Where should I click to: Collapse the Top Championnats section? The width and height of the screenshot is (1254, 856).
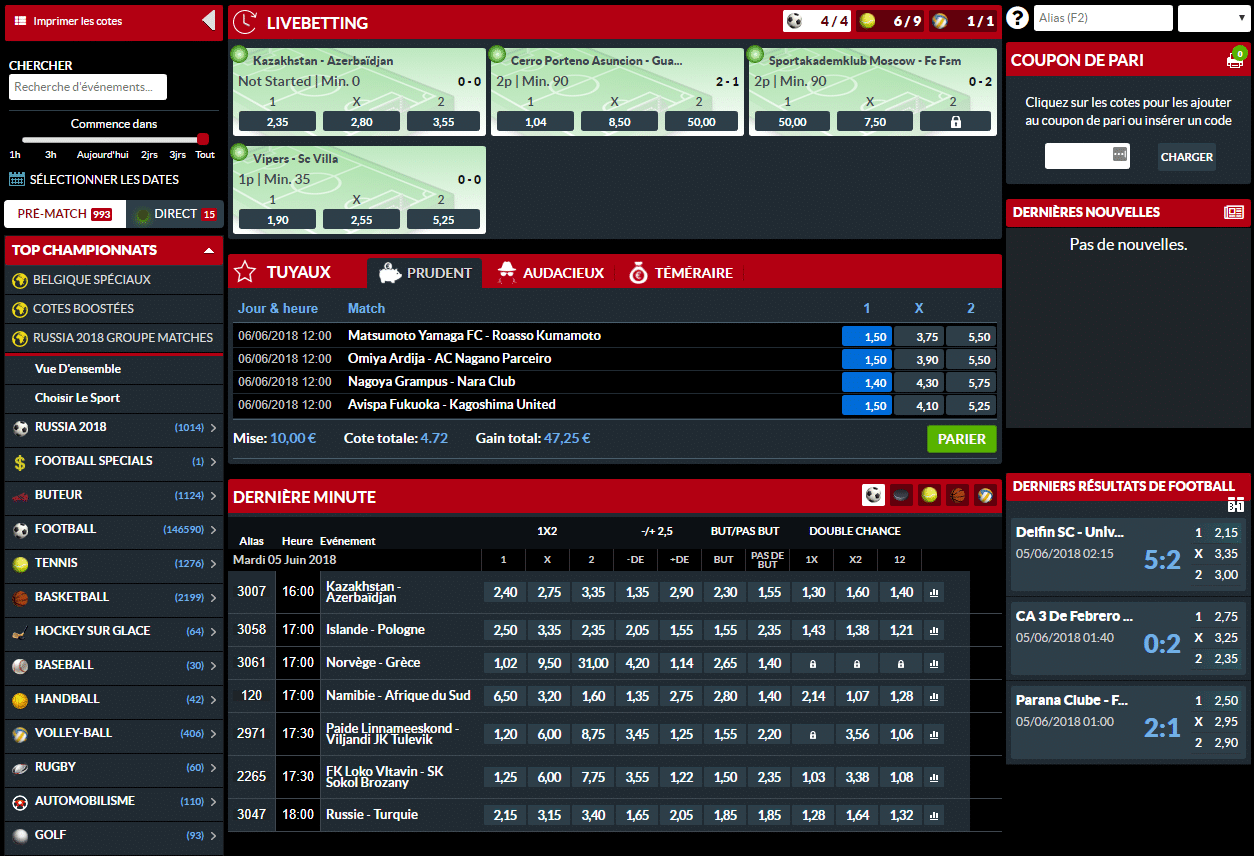[208, 250]
